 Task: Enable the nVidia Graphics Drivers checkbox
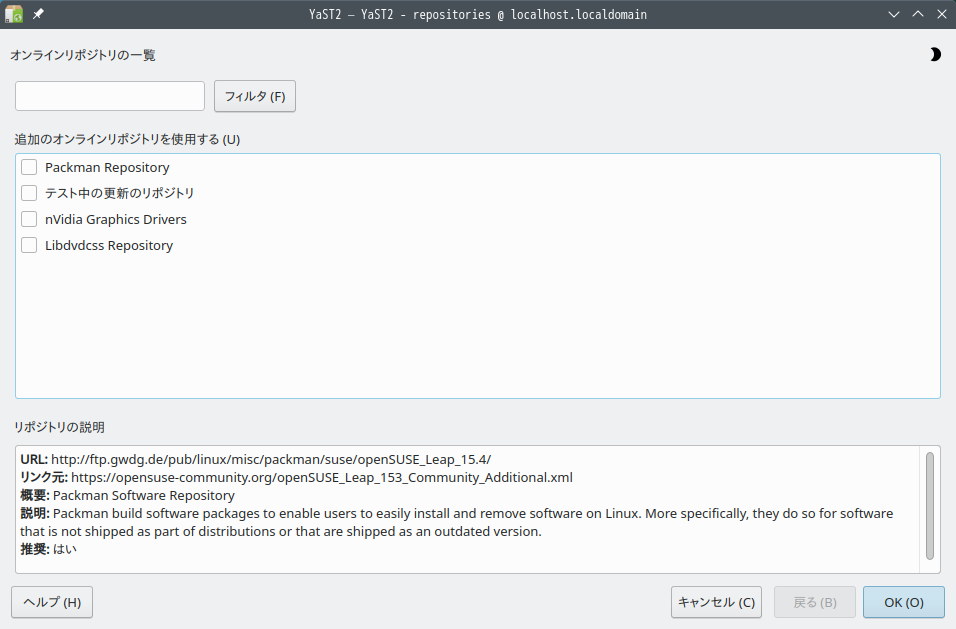click(29, 219)
